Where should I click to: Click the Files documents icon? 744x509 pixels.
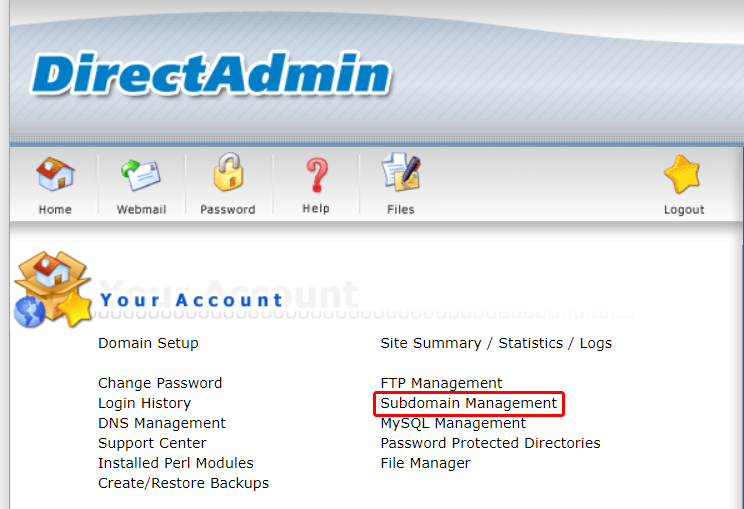(401, 176)
